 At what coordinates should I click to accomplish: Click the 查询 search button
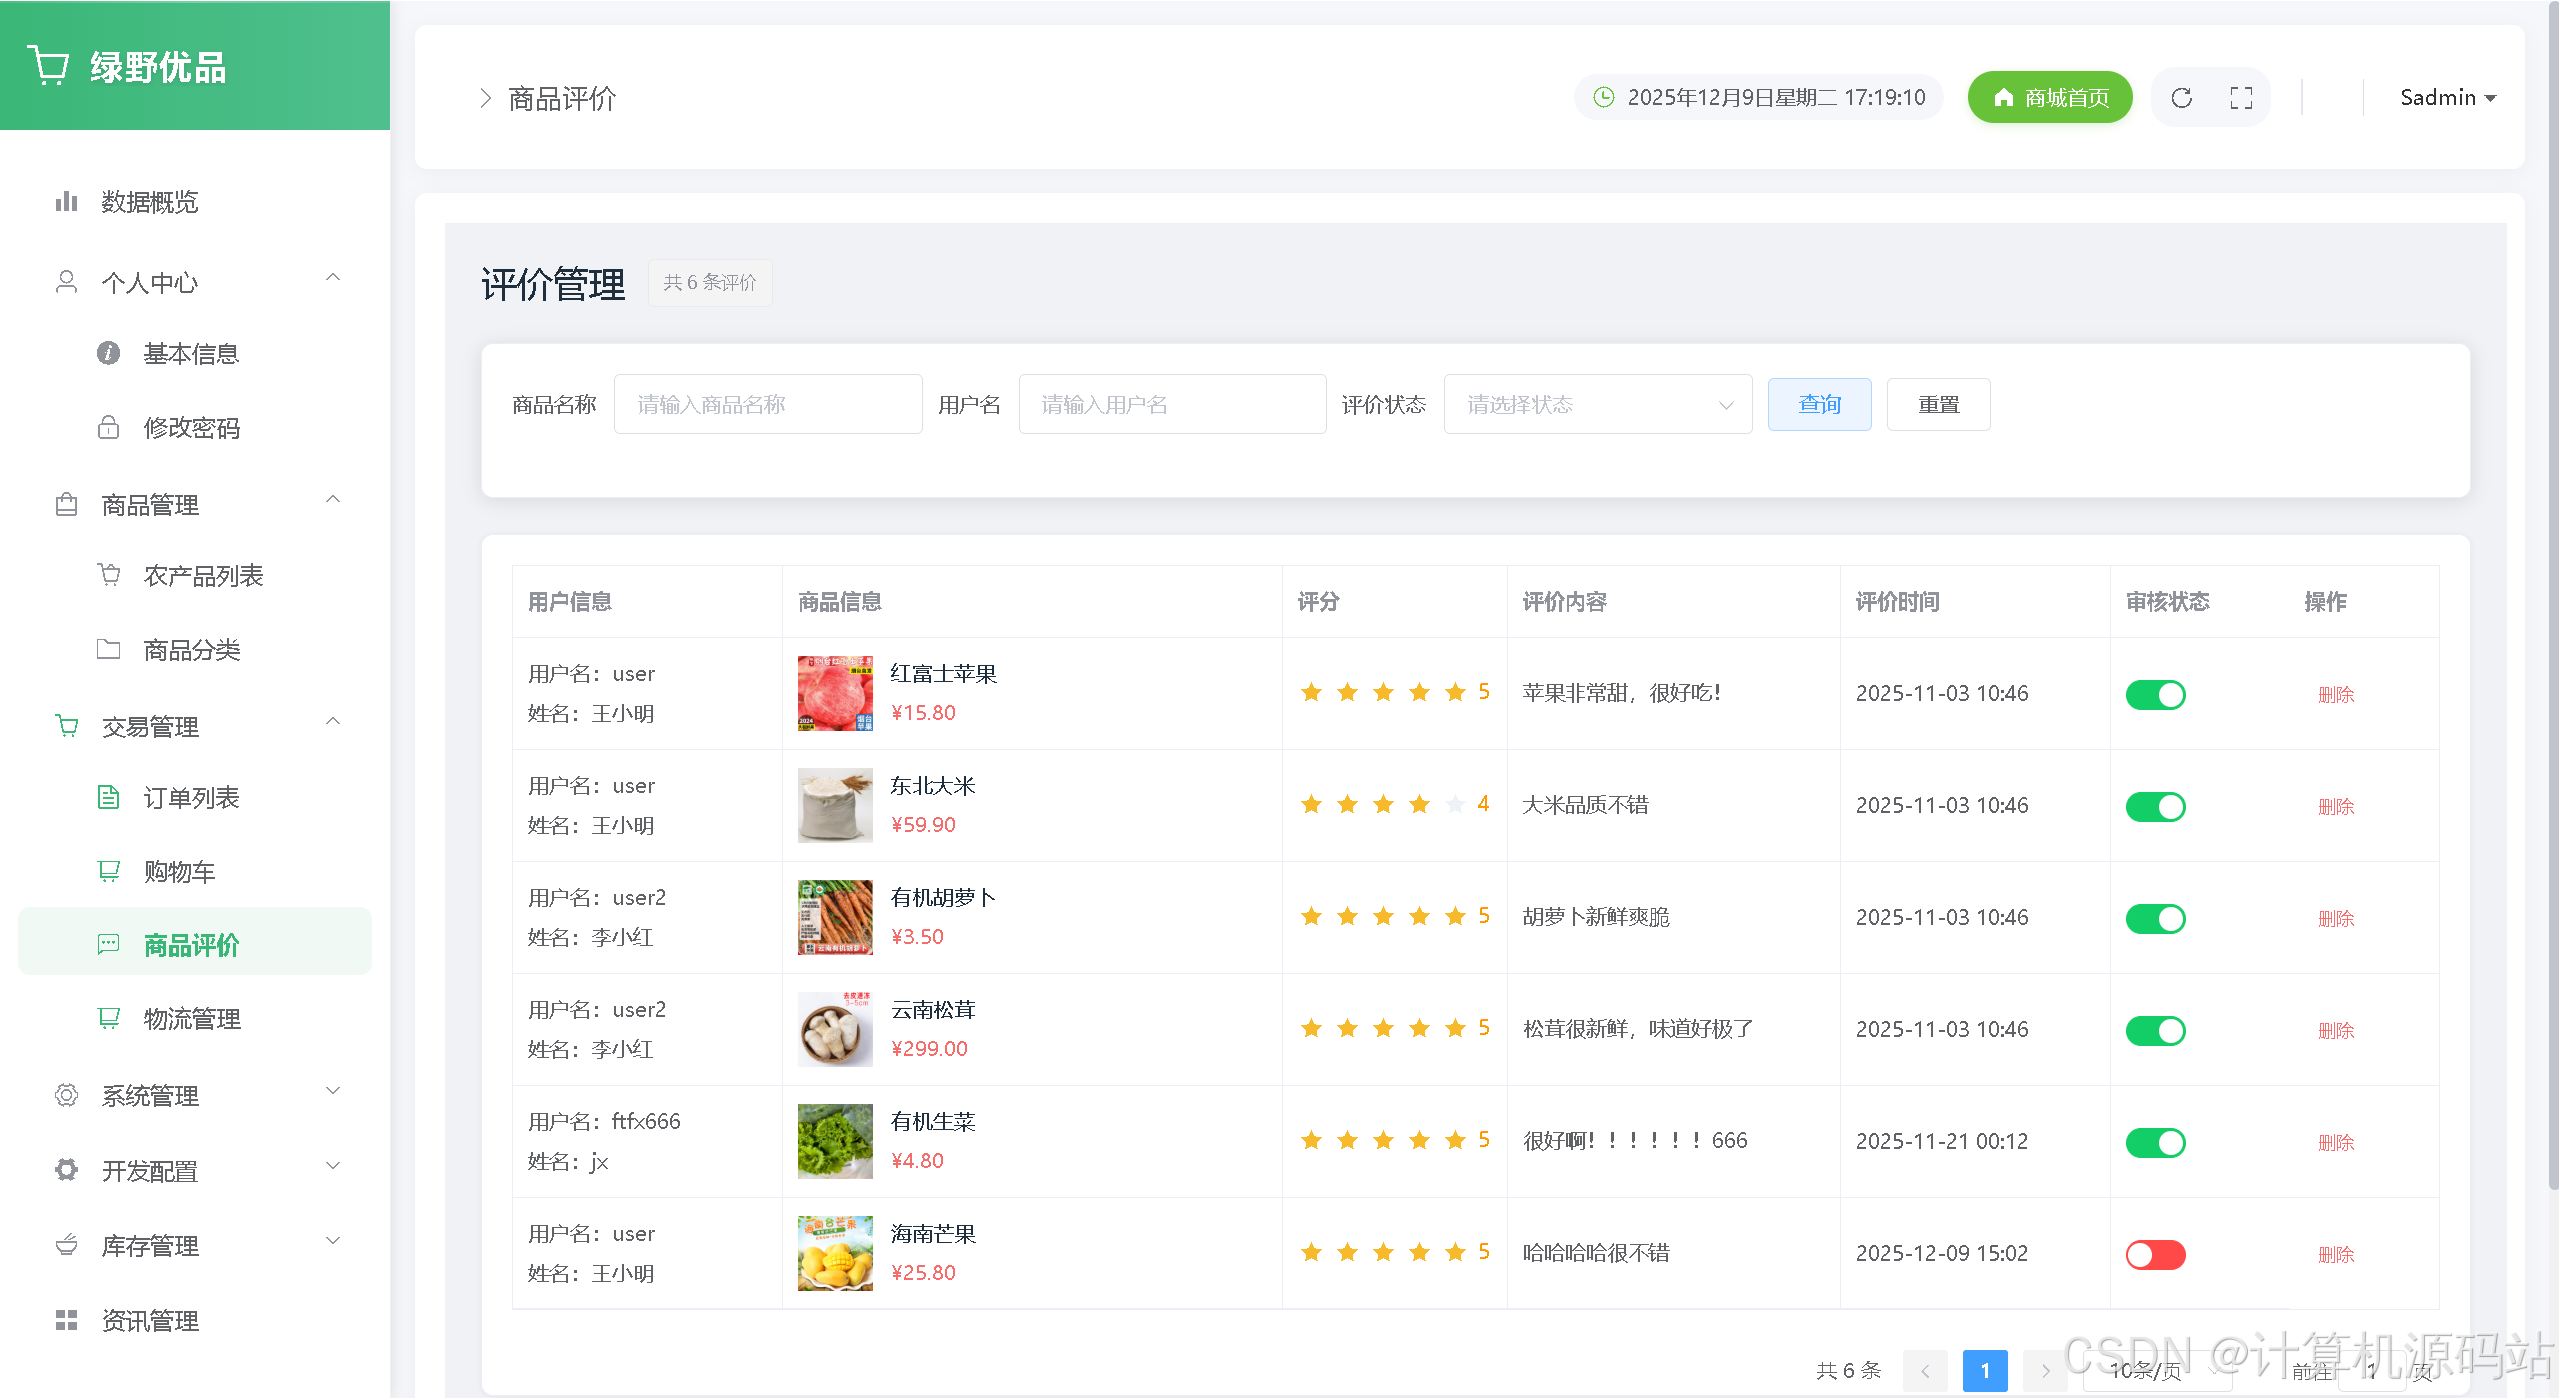(x=1819, y=404)
